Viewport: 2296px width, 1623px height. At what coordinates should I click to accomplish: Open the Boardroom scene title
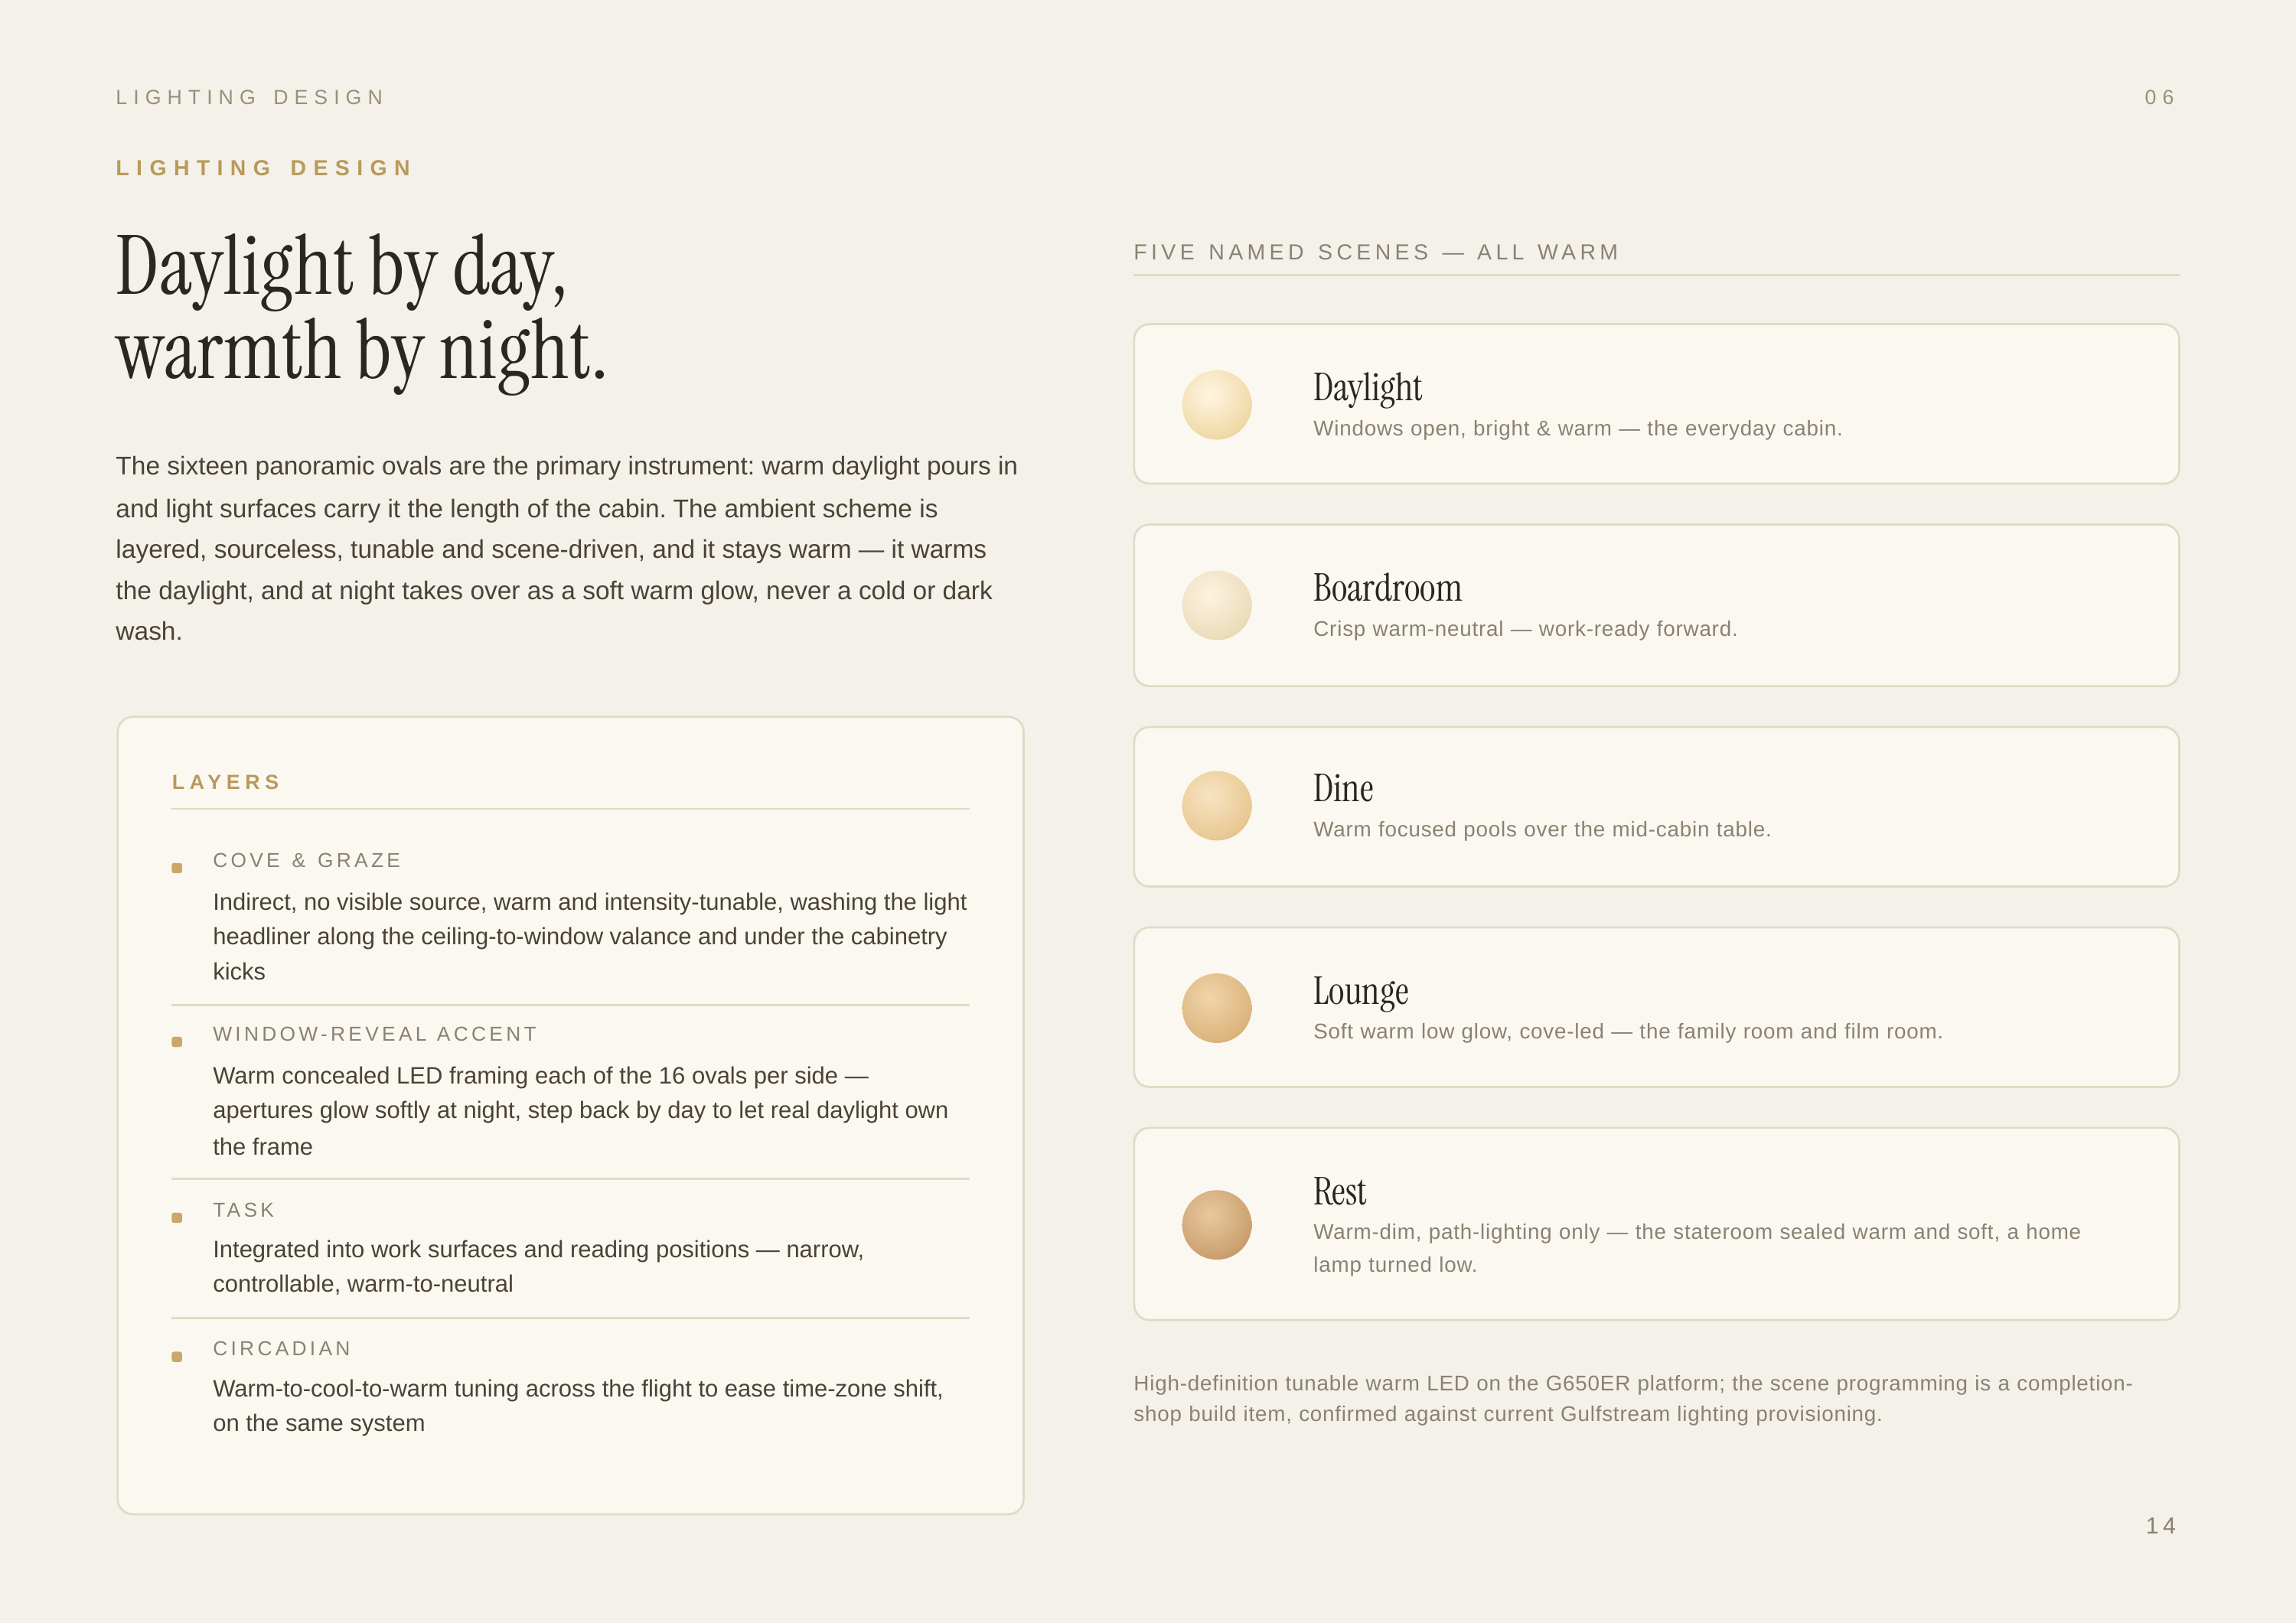click(x=1387, y=588)
